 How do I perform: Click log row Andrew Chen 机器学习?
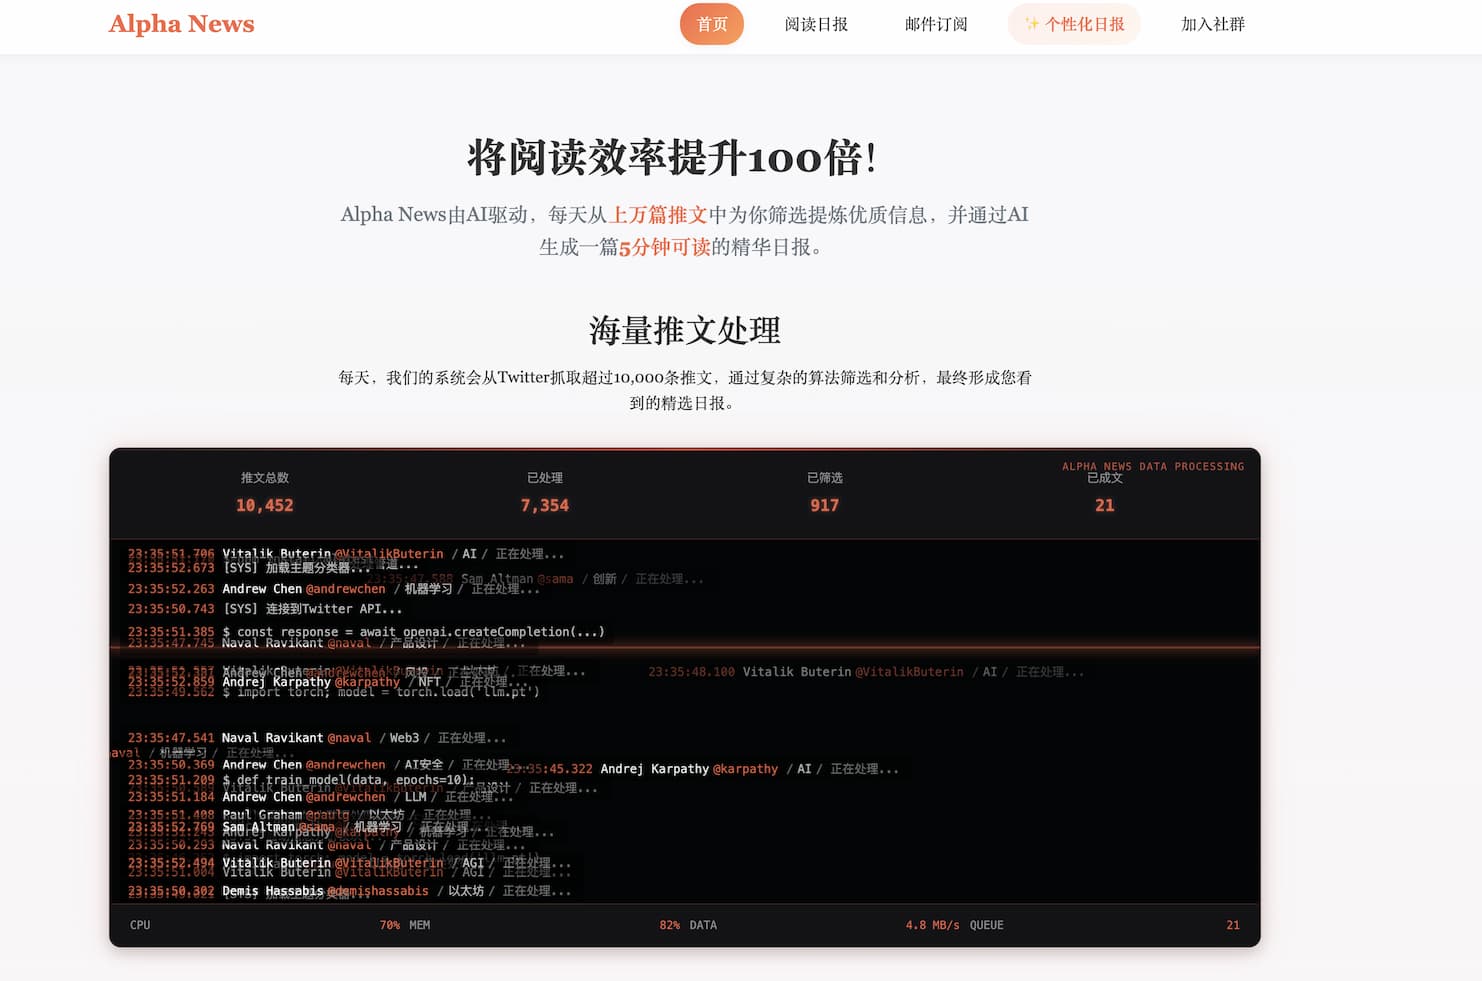[x=334, y=589]
